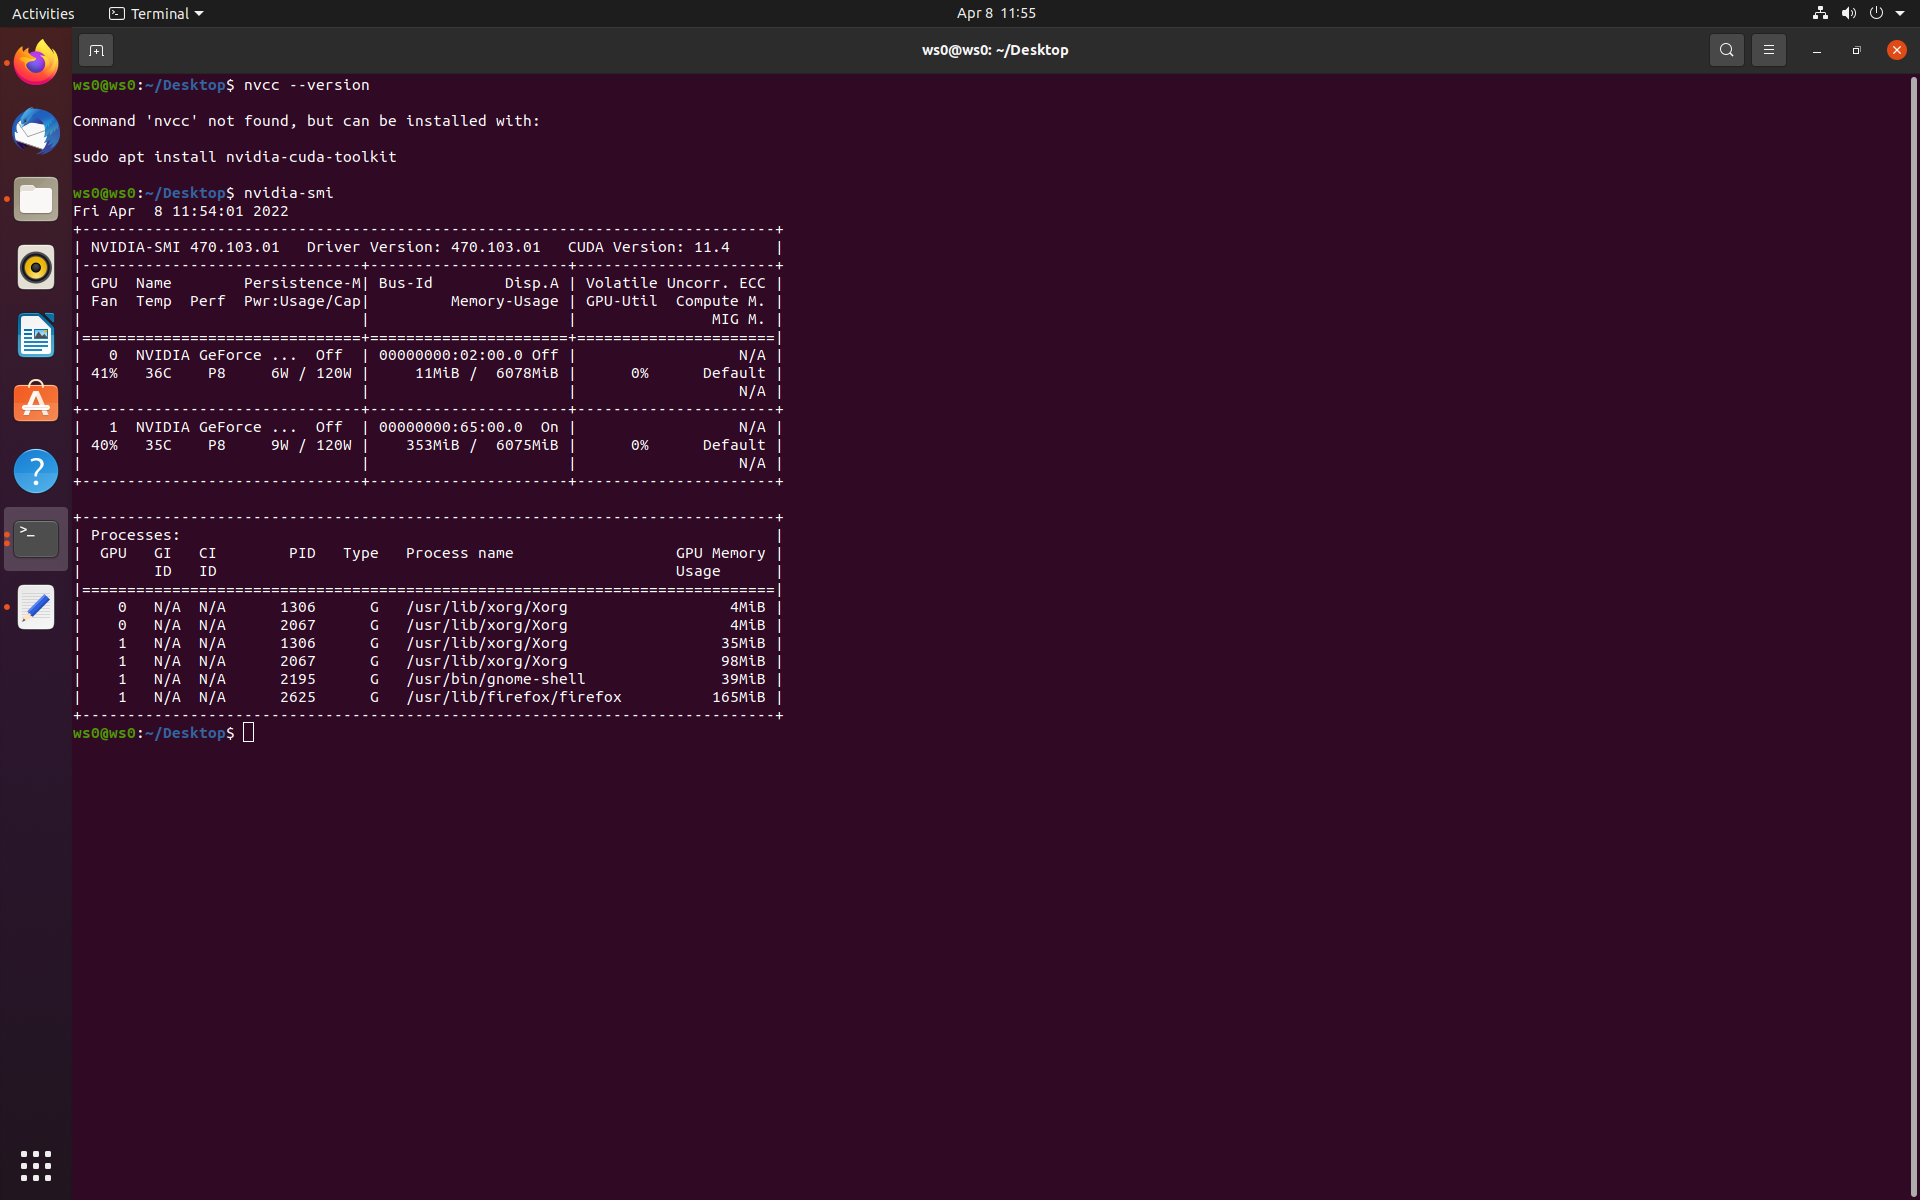Click the network status icon
The height and width of the screenshot is (1200, 1920).
[x=1820, y=13]
